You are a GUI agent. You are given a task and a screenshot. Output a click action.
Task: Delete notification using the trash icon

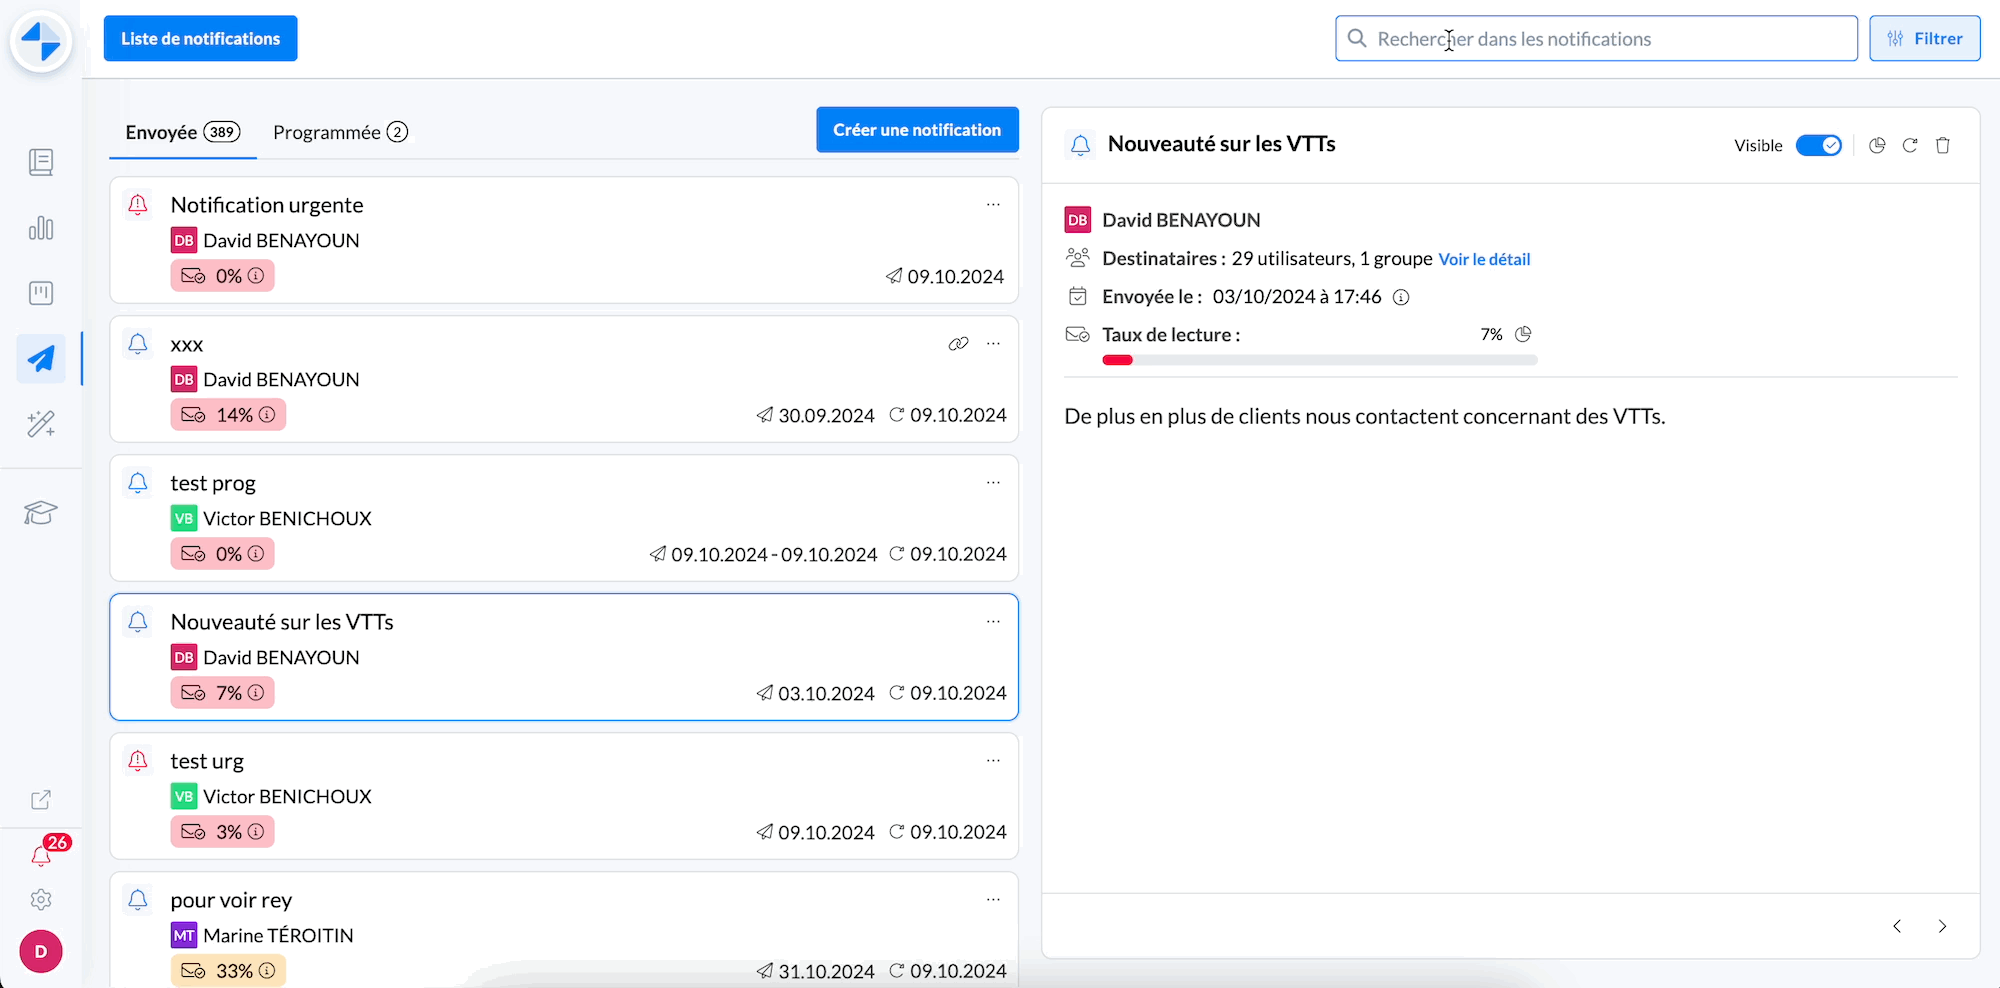(x=1942, y=146)
